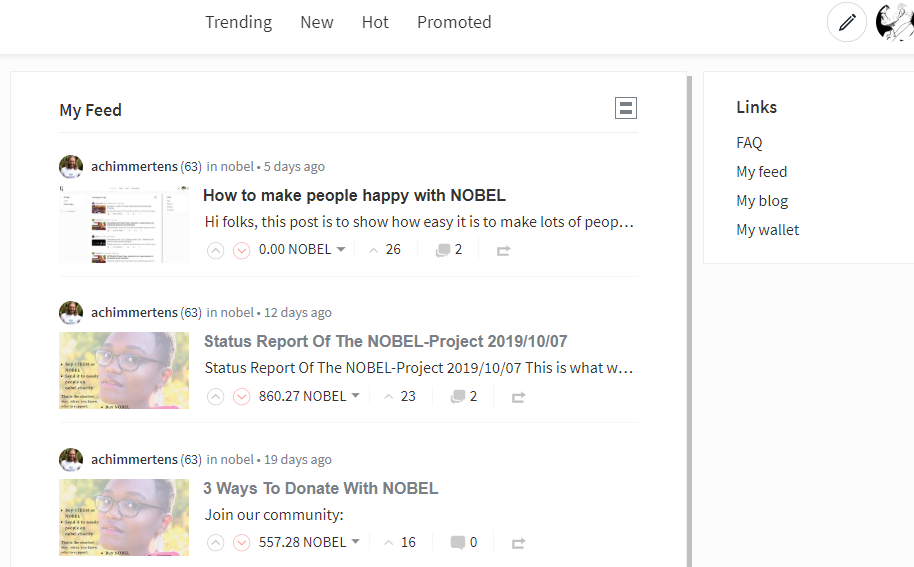The image size is (914, 567).
Task: Expand the 0.00 NOBEL payout dropdown
Action: [341, 250]
